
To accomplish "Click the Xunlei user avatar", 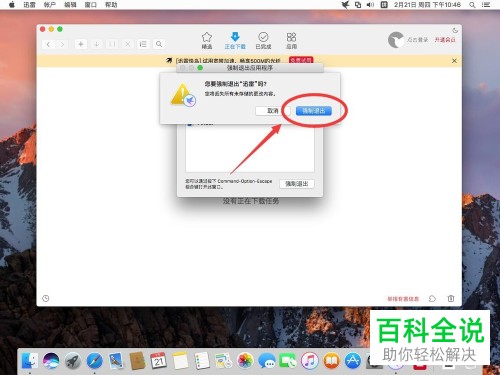I will (x=396, y=40).
